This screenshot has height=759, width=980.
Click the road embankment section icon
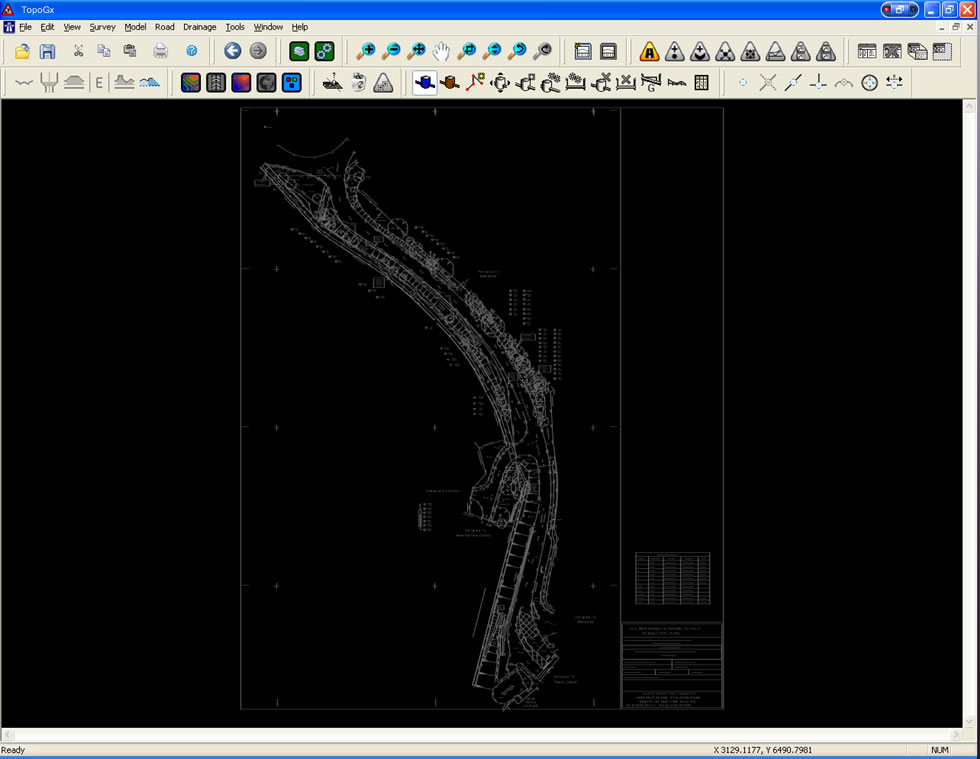74,83
